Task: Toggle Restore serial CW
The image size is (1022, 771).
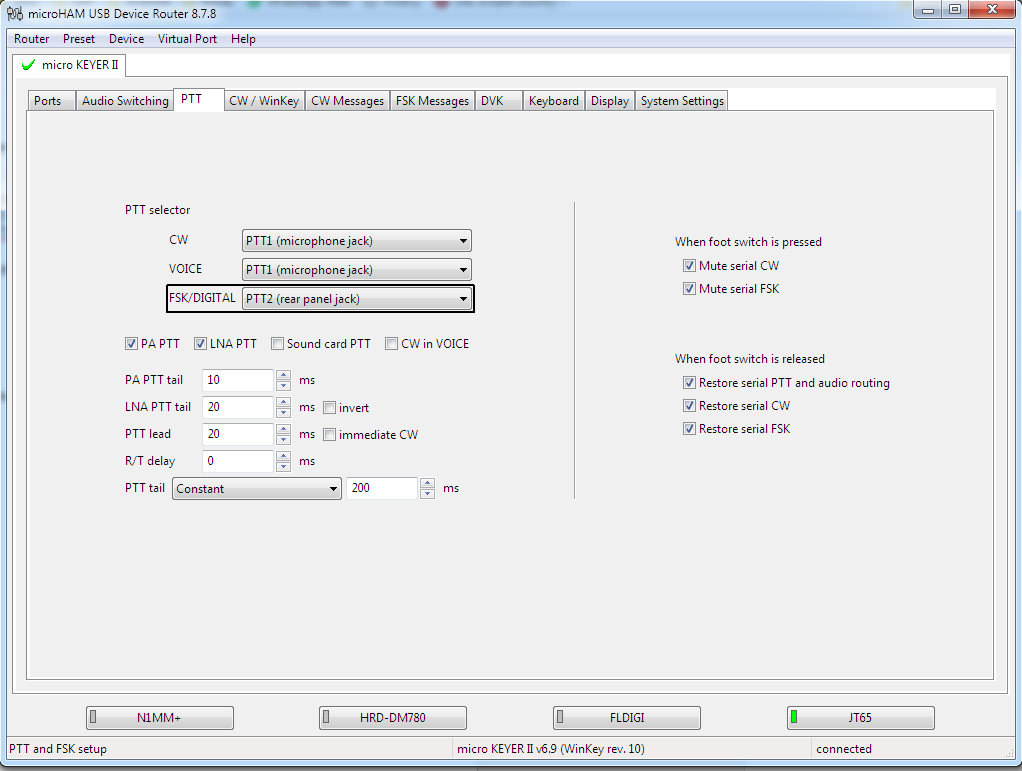Action: tap(689, 405)
